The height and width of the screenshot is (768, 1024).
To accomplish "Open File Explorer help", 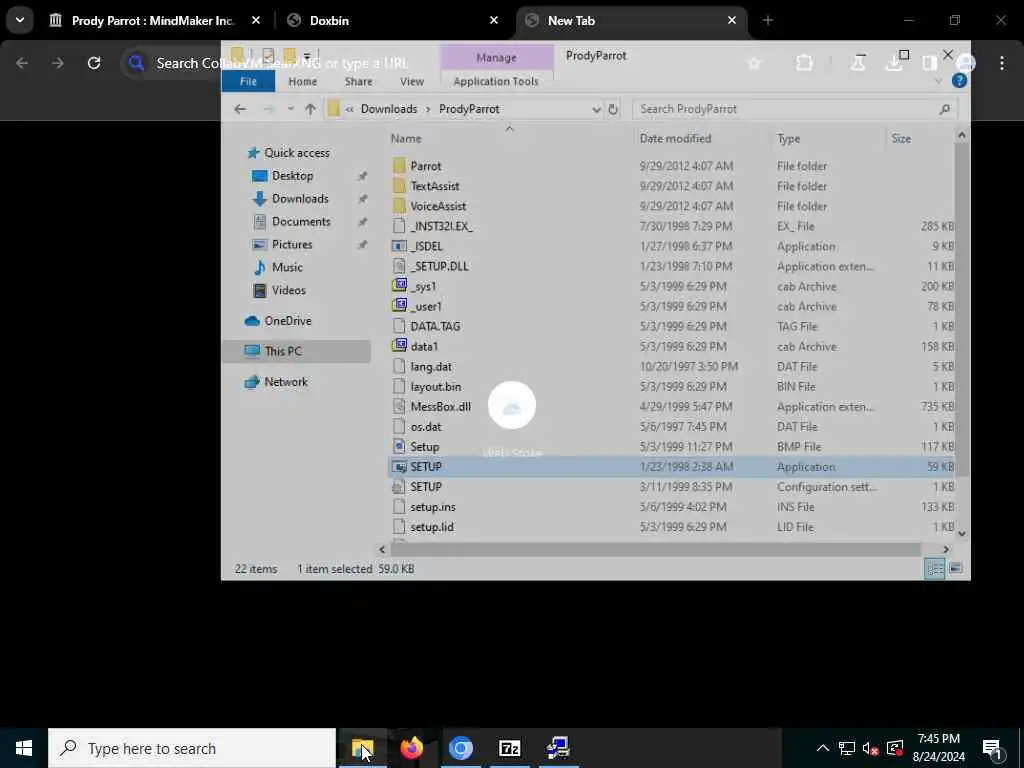I will [959, 81].
